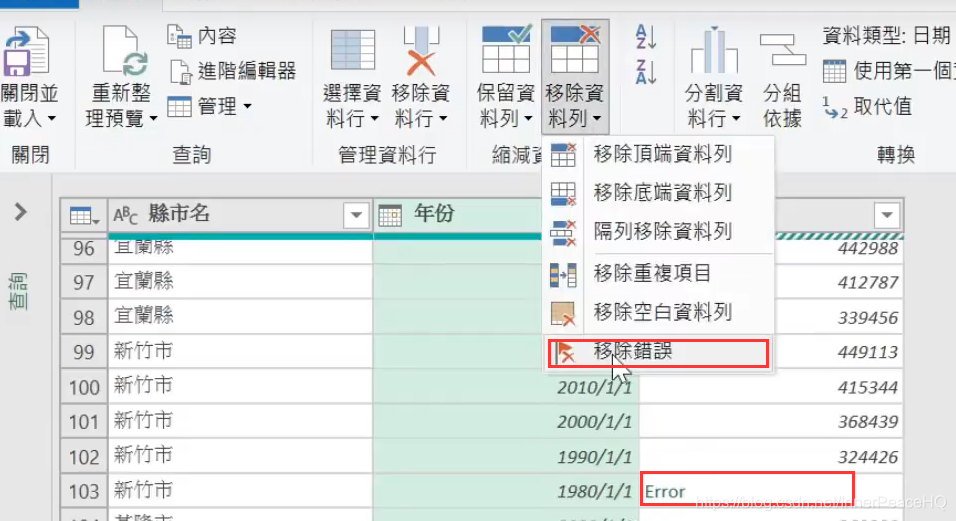The image size is (956, 521).
Task: Click 宜蘭縣 cell in row 98
Action: point(240,317)
